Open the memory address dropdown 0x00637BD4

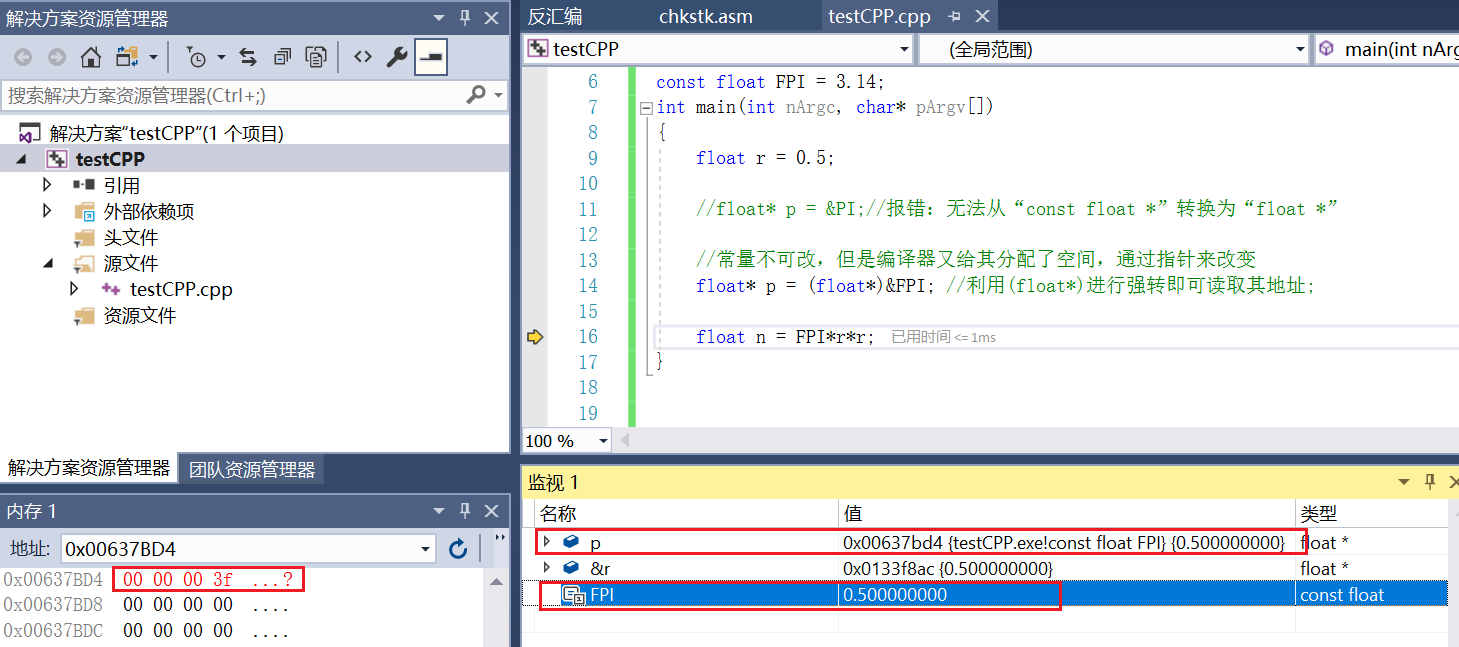tap(425, 549)
